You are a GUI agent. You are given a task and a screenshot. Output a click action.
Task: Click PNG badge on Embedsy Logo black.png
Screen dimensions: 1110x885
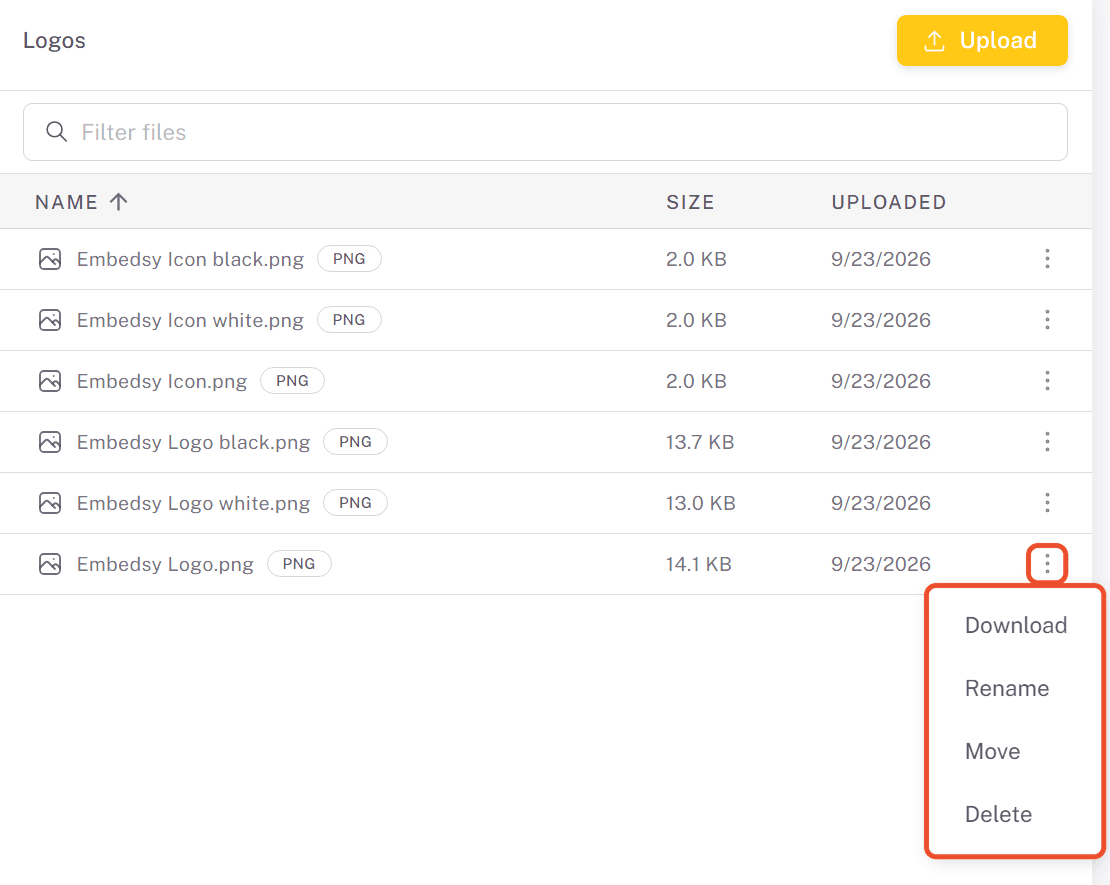click(x=355, y=442)
